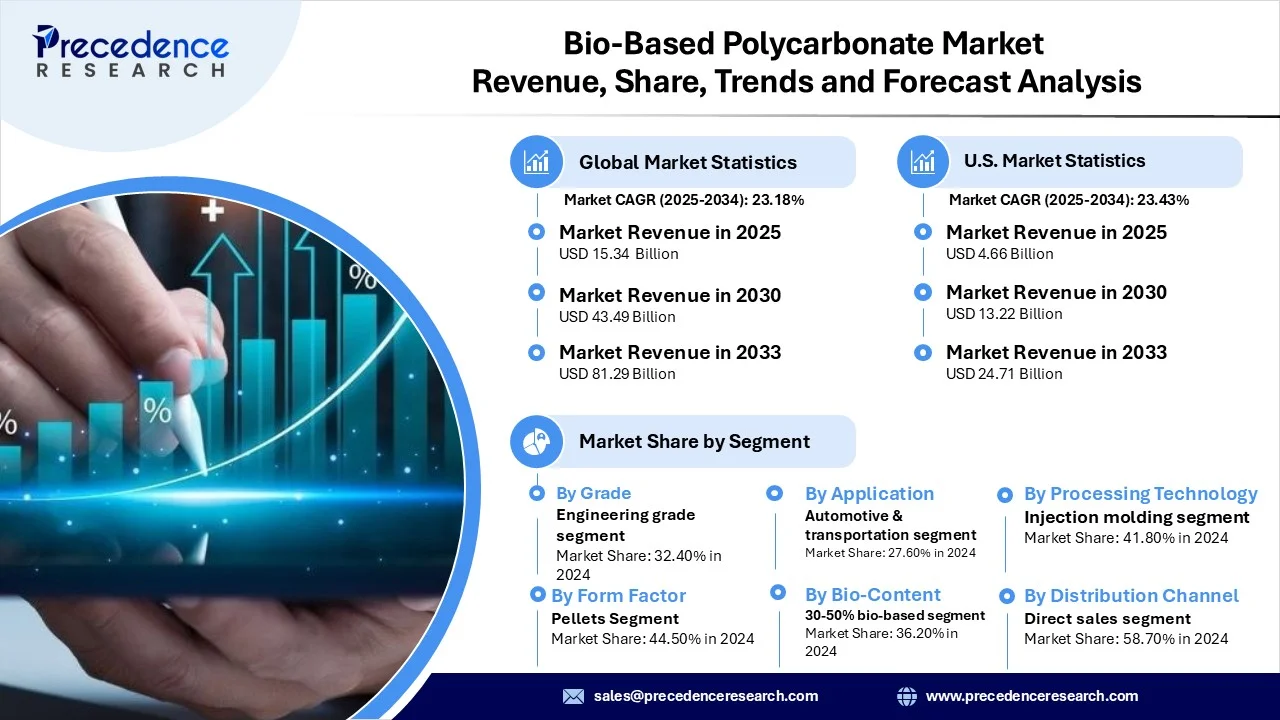
Task: Click the bullet beside By Grade
Action: pos(537,493)
